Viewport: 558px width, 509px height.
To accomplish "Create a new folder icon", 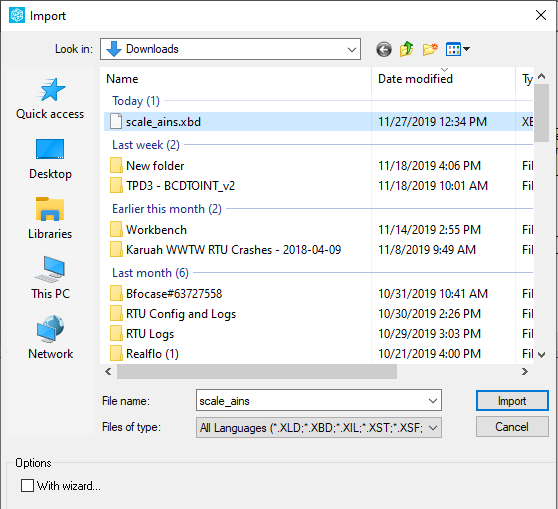I will [430, 49].
